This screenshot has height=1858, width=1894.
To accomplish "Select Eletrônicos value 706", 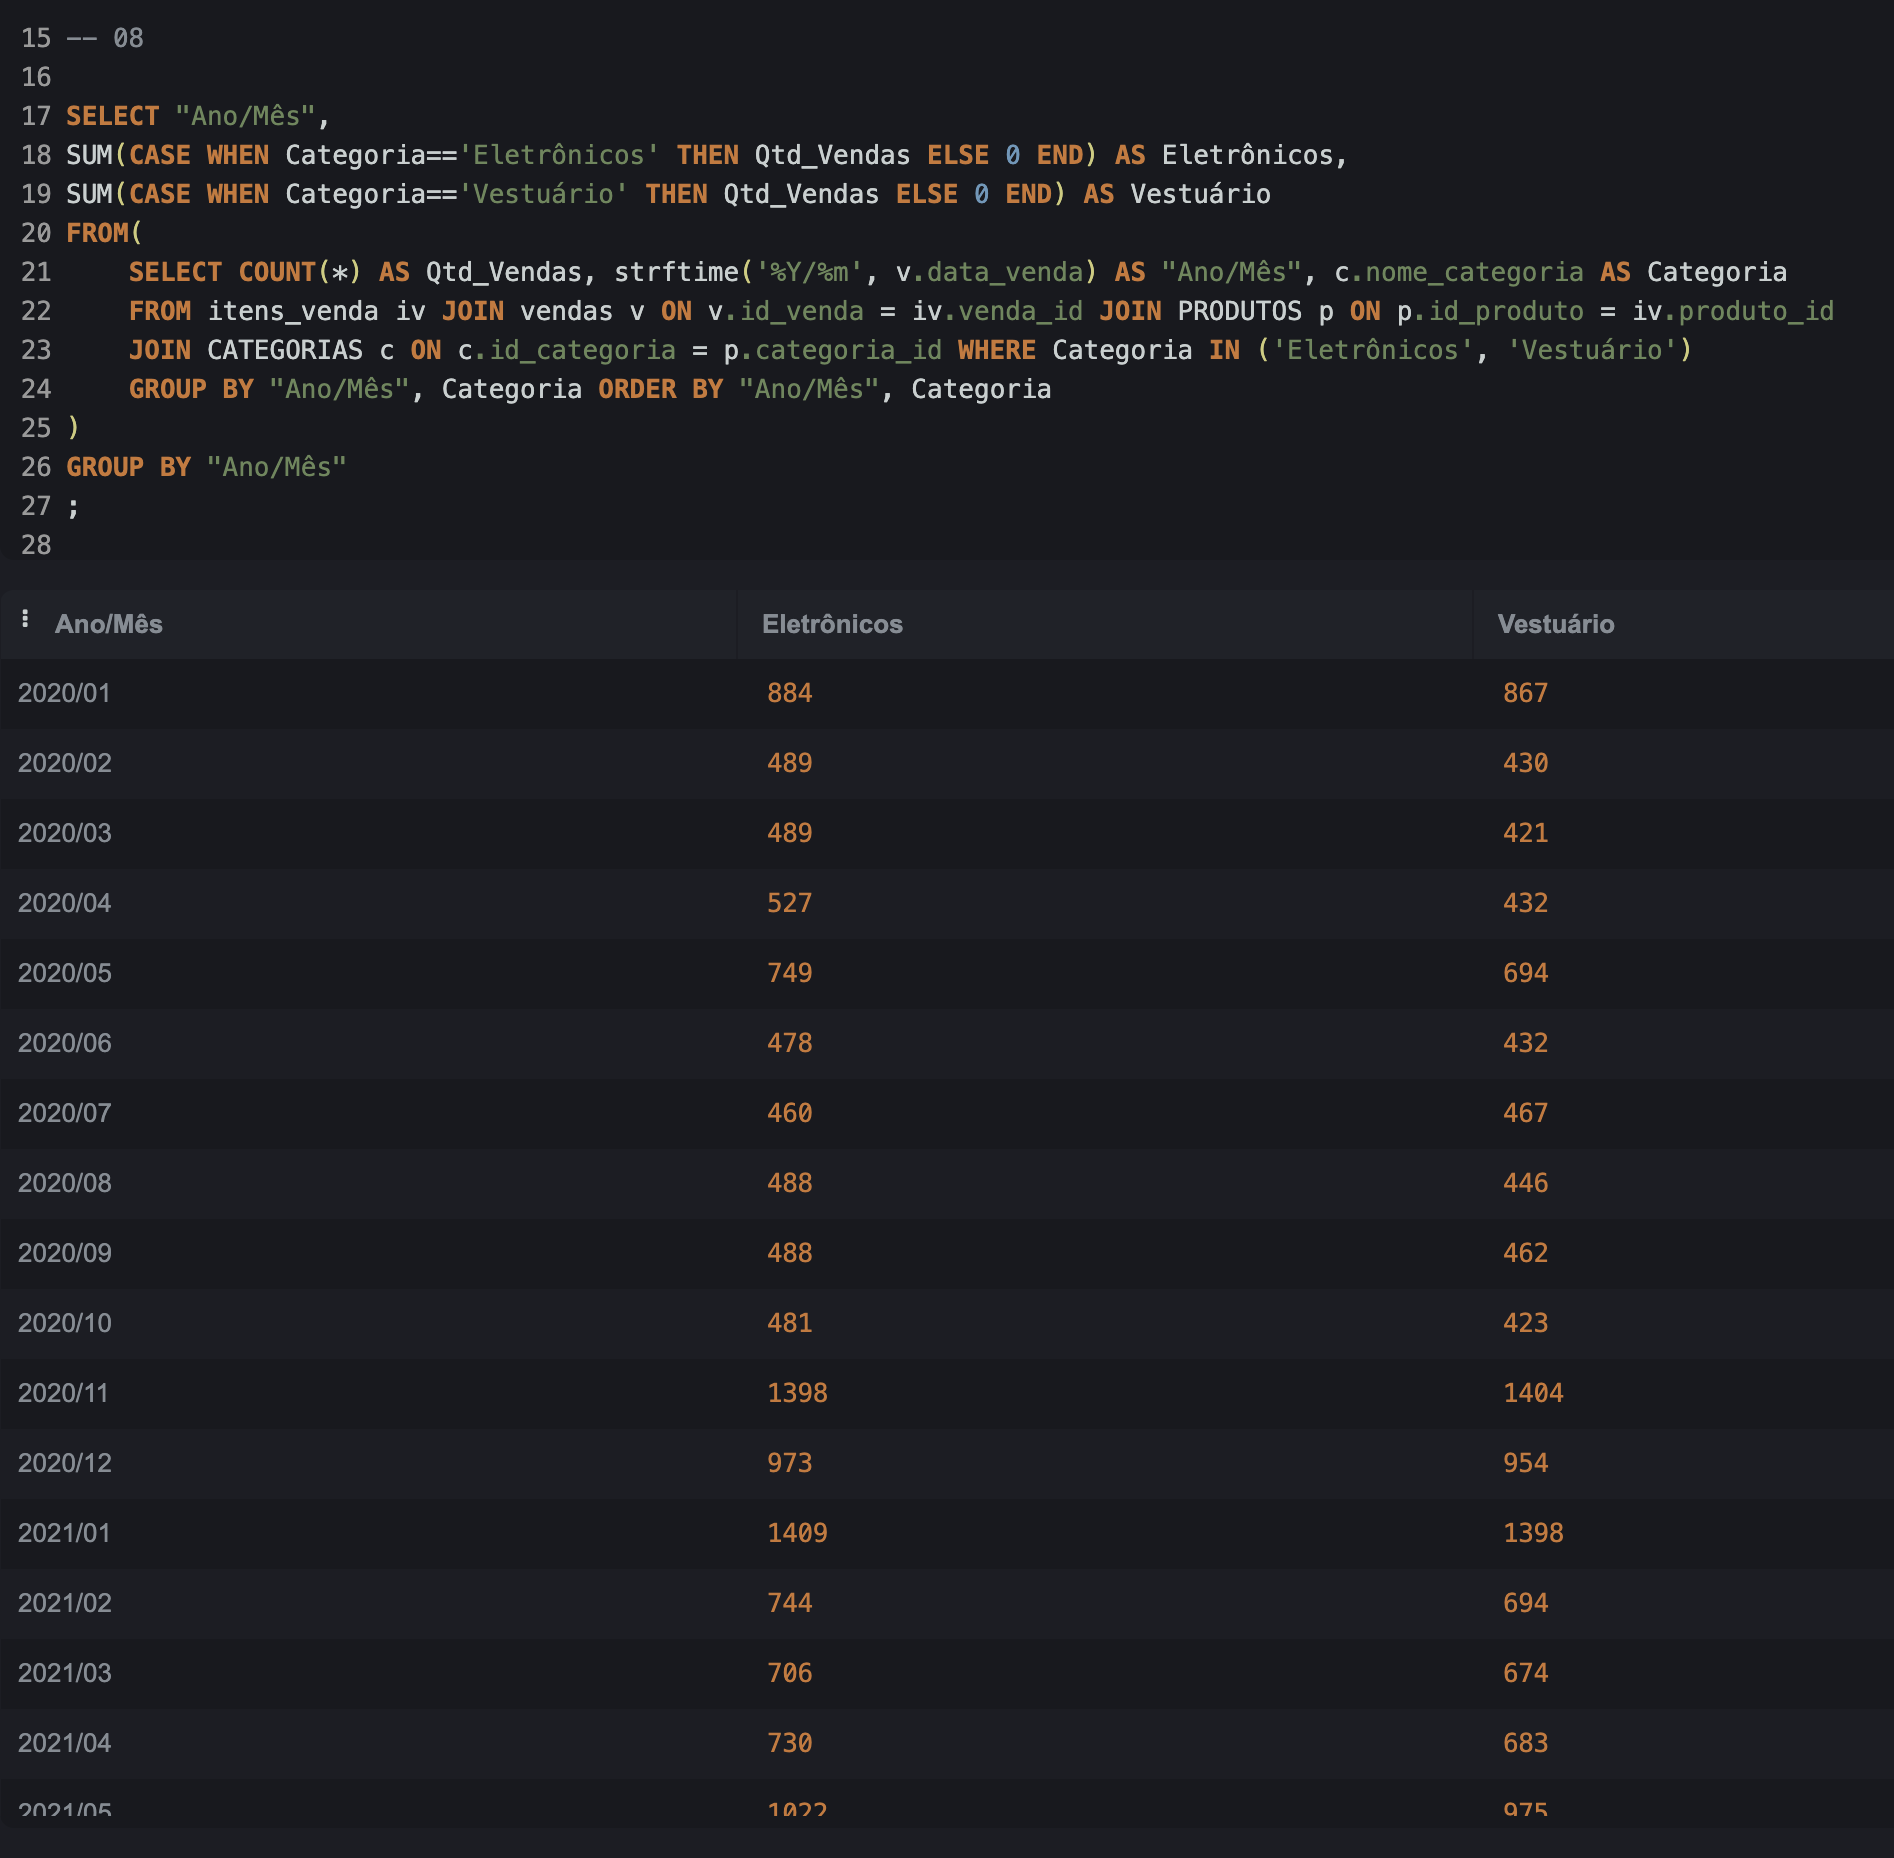I will [789, 1673].
